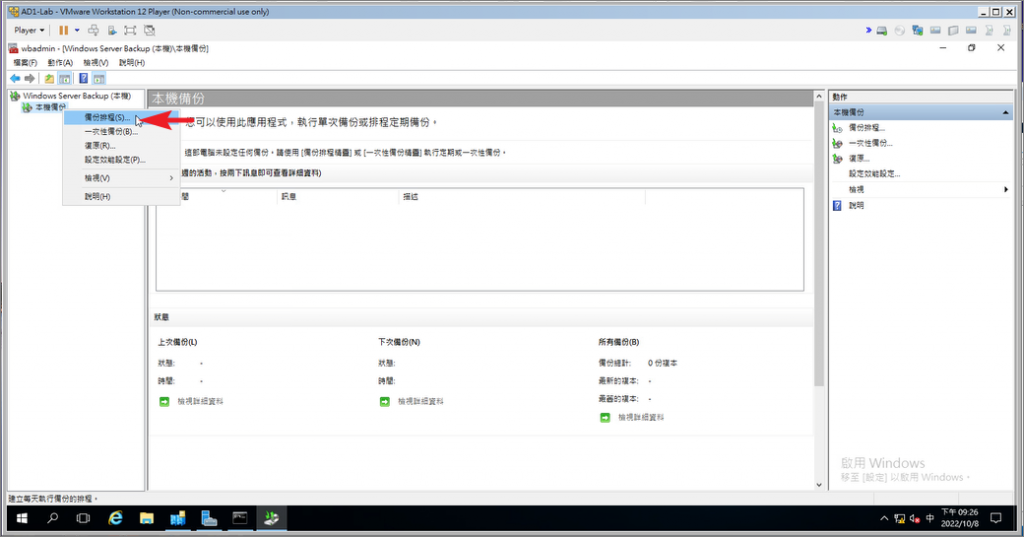Click the recover icon in Actions pane

837,158
